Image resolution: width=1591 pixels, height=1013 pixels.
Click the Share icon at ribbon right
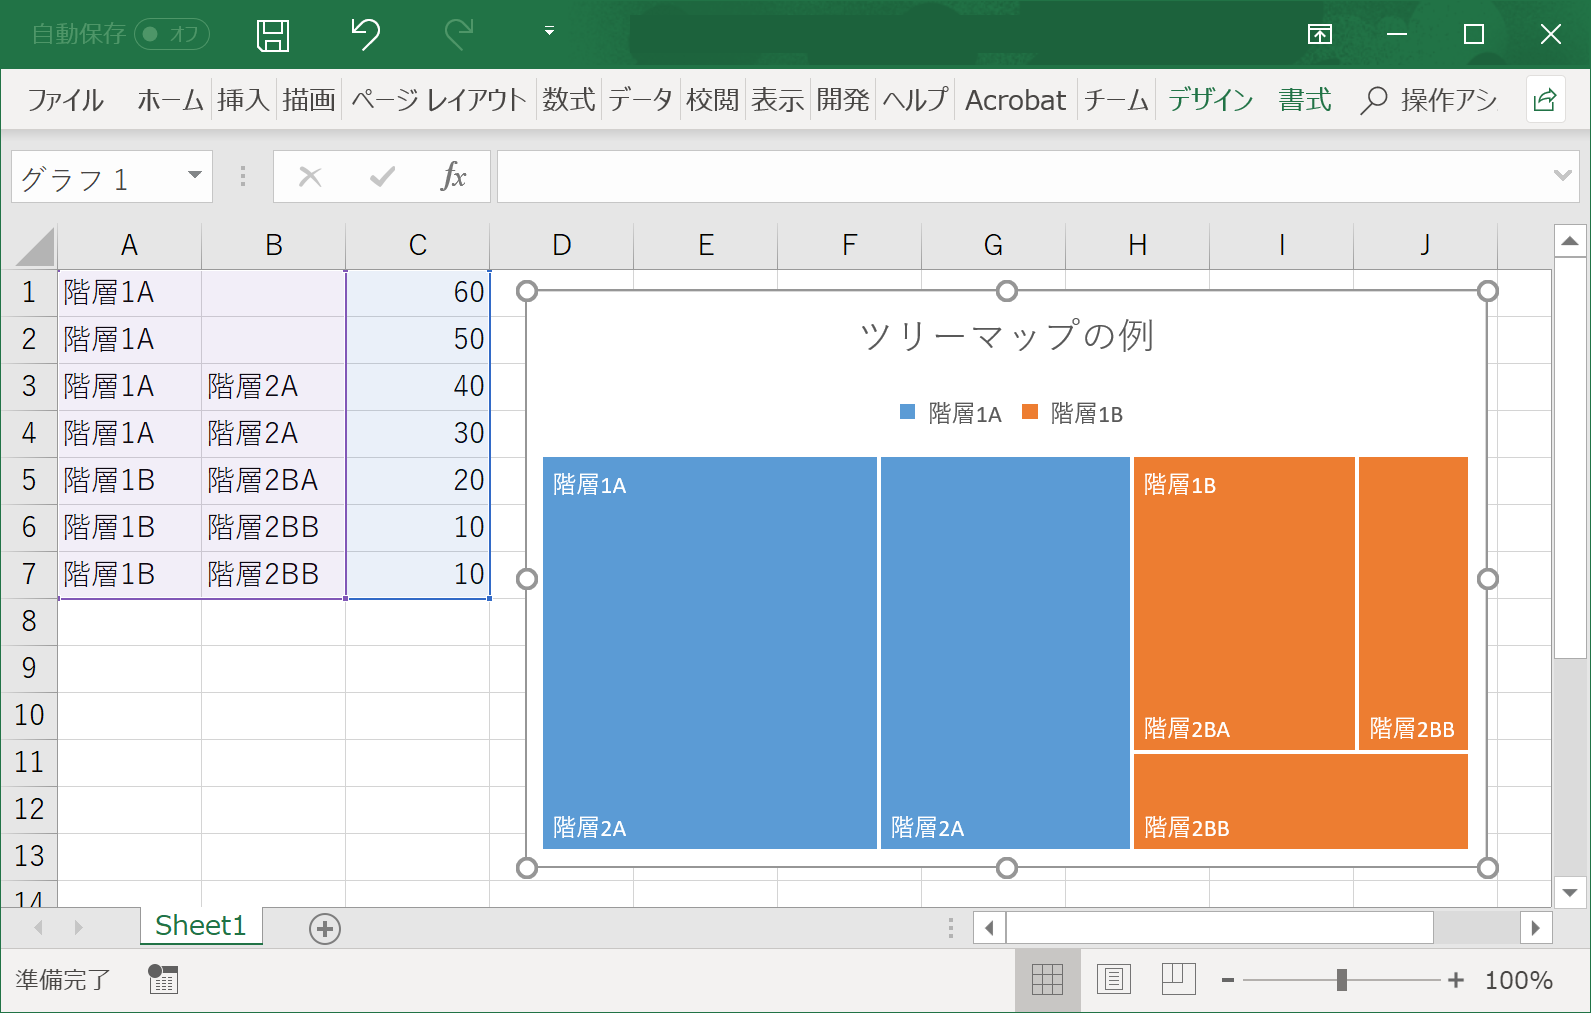pos(1545,100)
